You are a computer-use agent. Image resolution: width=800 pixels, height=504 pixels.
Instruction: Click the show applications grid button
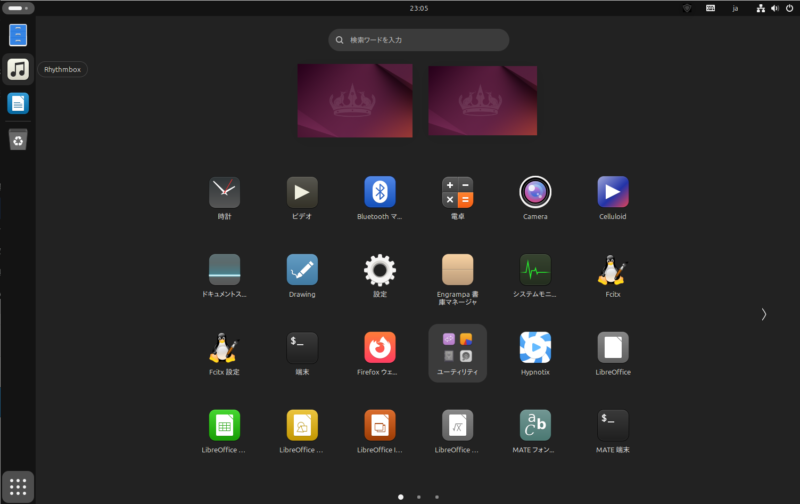[x=18, y=486]
